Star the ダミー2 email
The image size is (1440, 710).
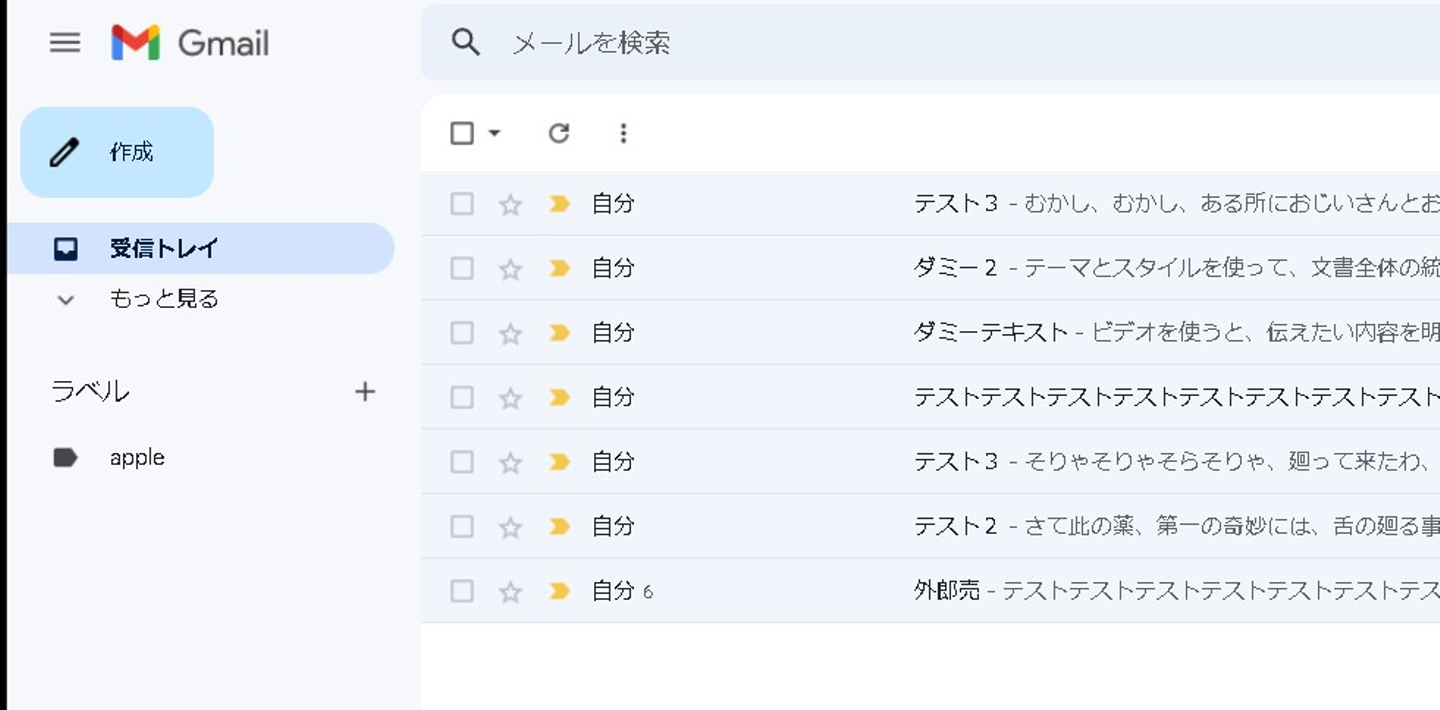511,269
